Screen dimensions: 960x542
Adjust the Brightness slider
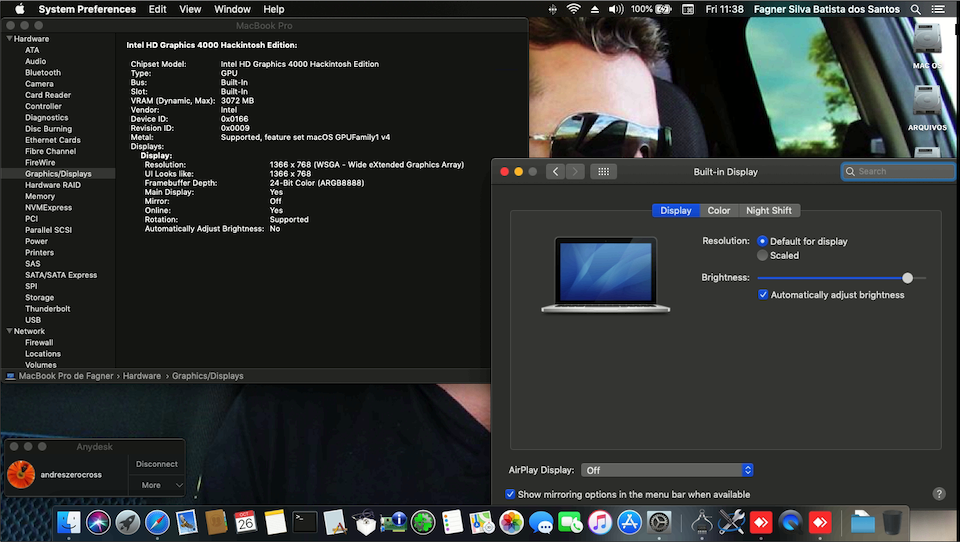(907, 278)
